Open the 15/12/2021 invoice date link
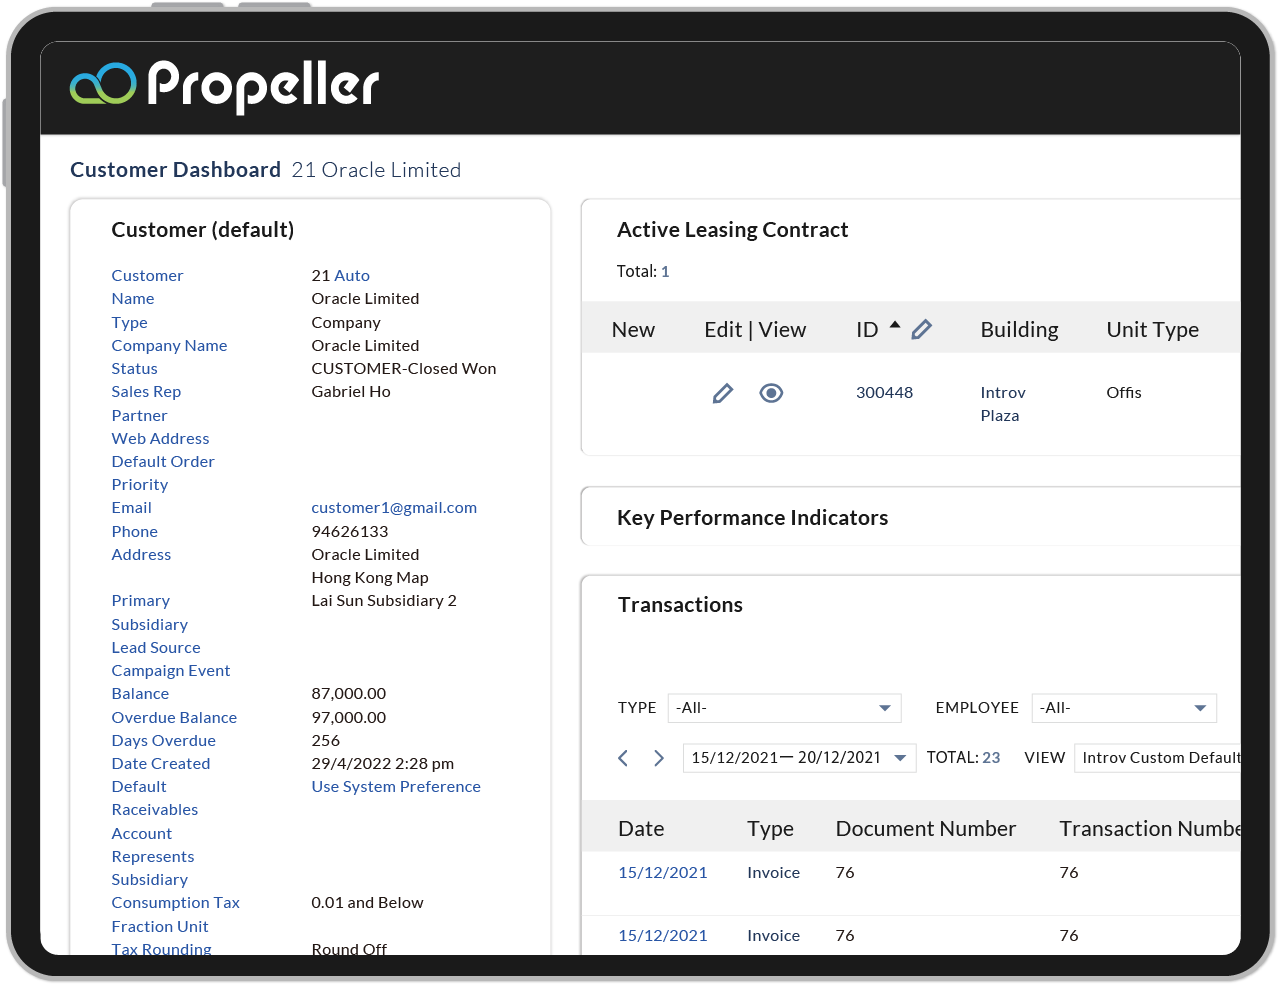Viewport: 1280px width, 987px height. (x=662, y=872)
